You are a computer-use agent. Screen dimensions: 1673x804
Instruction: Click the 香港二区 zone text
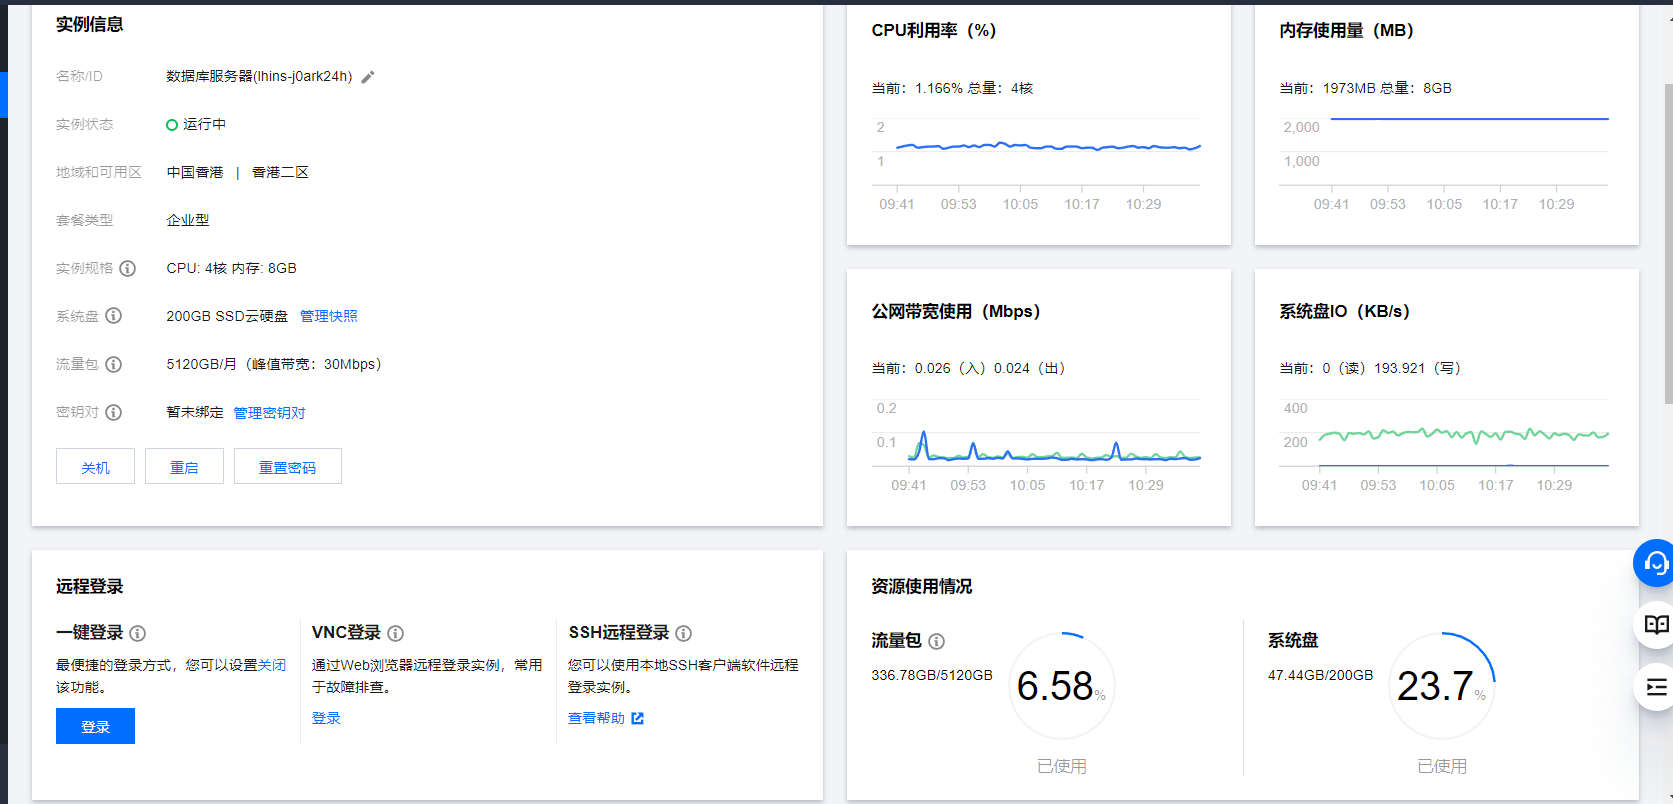pyautogui.click(x=280, y=172)
